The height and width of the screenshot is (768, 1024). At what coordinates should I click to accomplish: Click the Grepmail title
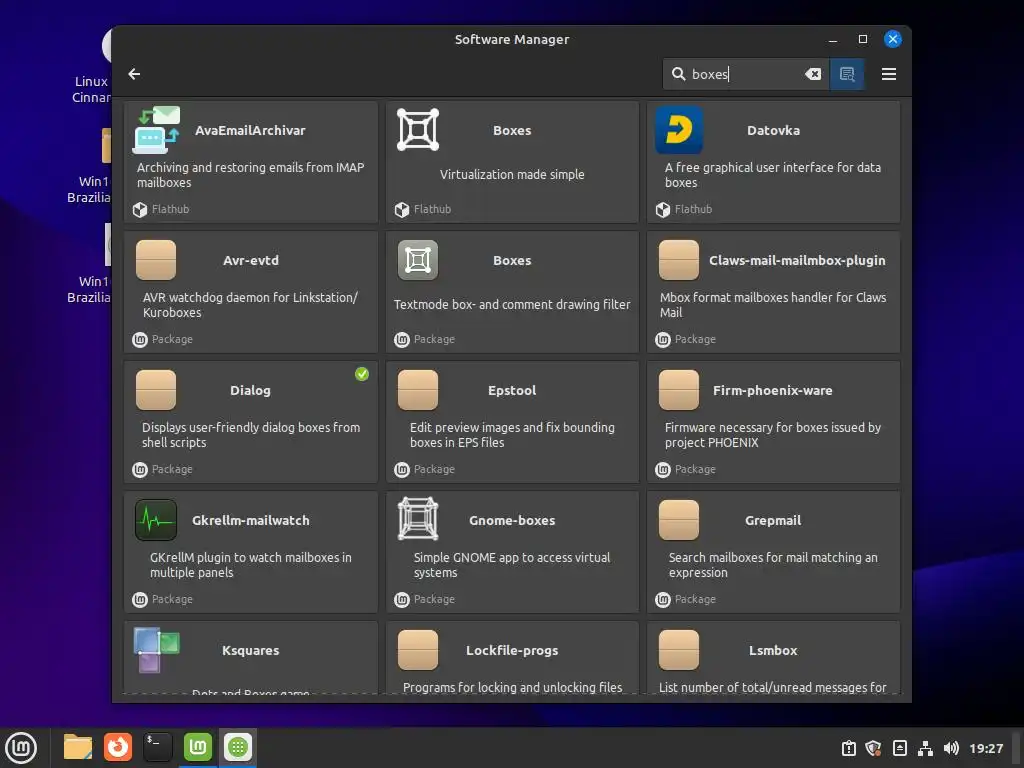[x=773, y=520]
